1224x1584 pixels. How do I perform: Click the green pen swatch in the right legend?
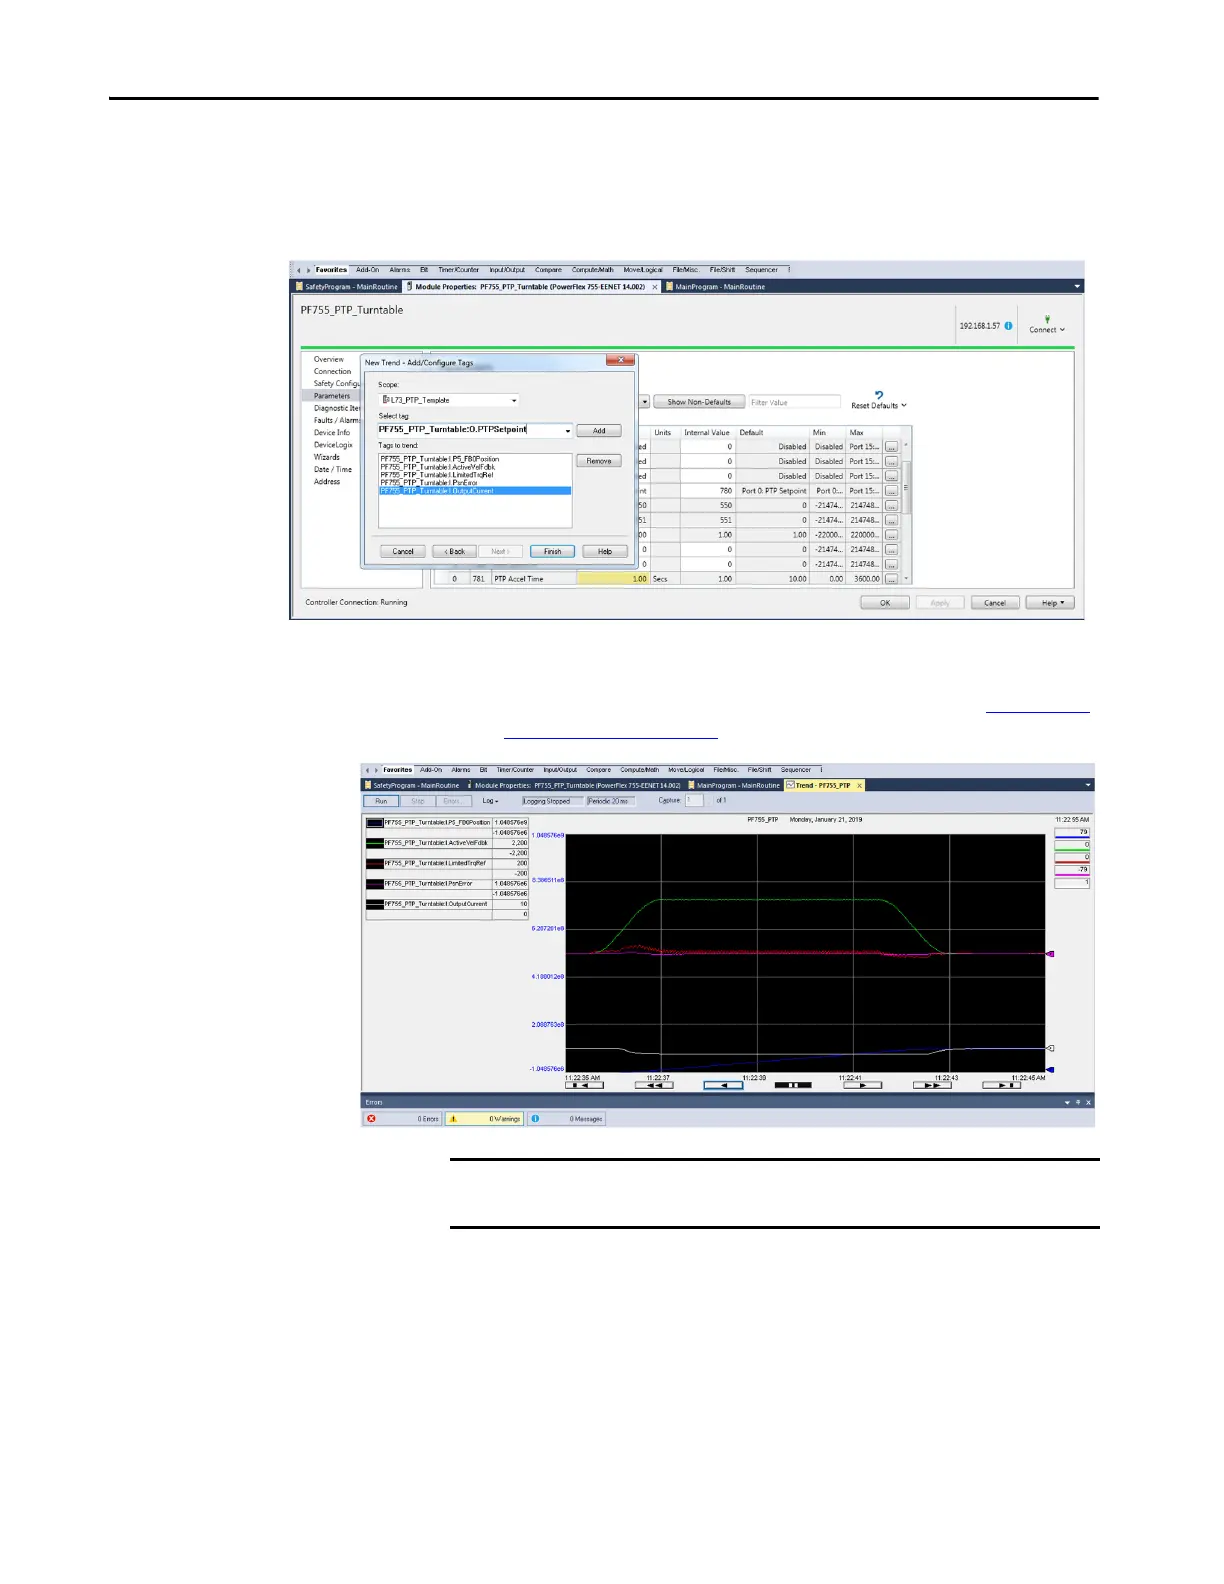[x=1072, y=845]
